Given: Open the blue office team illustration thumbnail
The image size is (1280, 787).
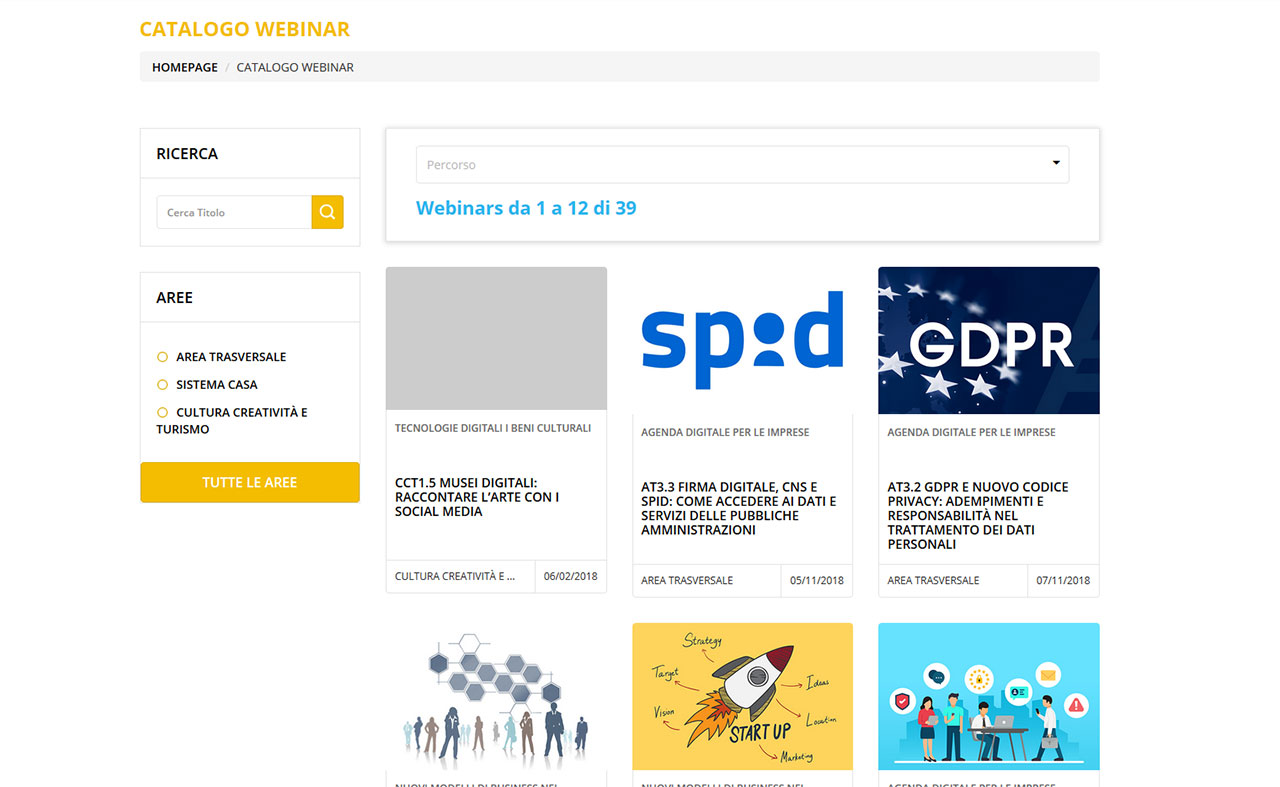Looking at the screenshot, I should click(988, 696).
